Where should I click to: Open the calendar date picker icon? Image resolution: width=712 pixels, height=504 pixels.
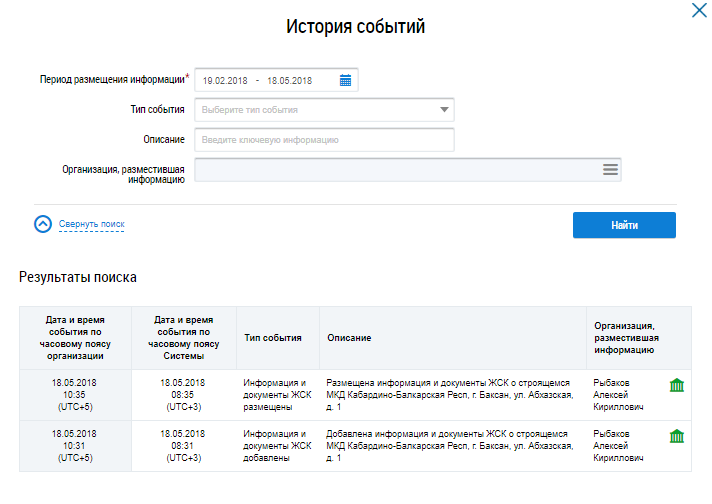[x=345, y=80]
